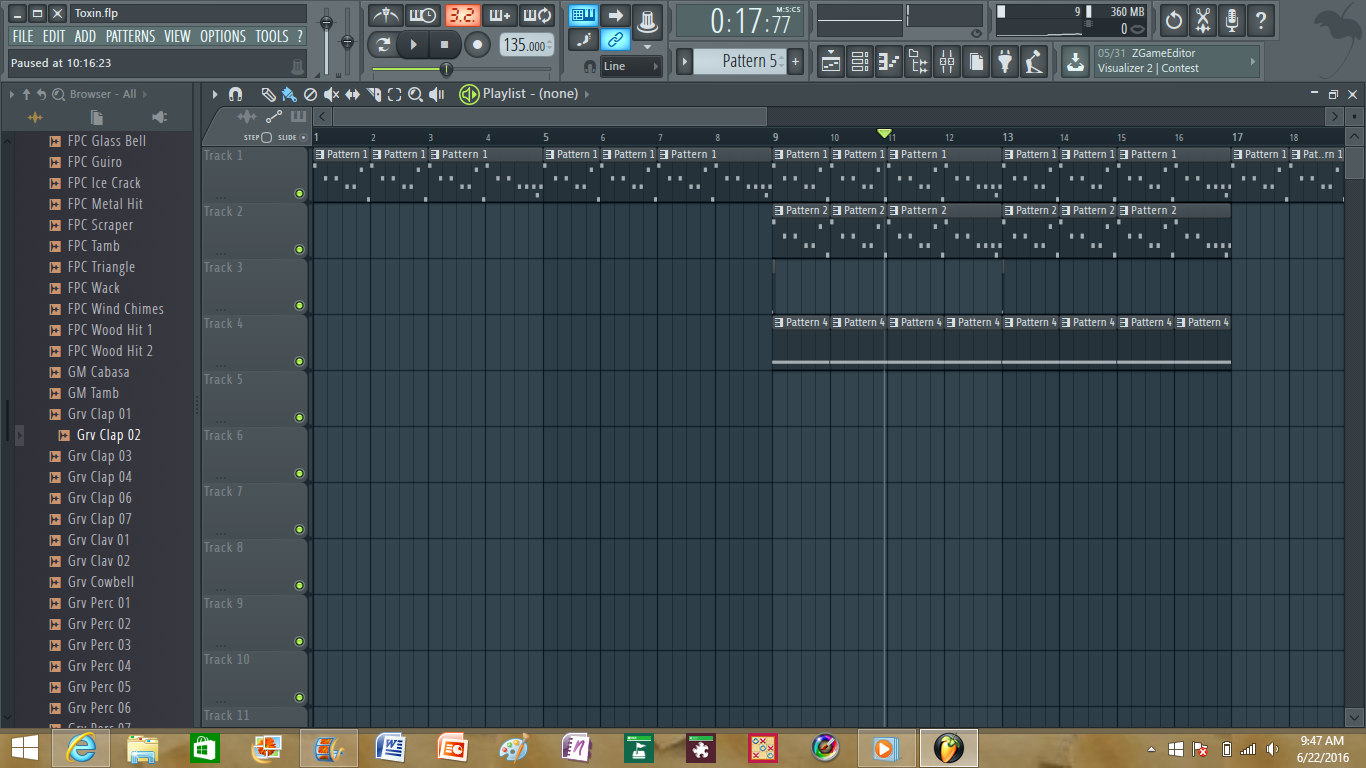Select the Mute tool in Playlist
Image resolution: width=1366 pixels, height=768 pixels.
click(331, 94)
